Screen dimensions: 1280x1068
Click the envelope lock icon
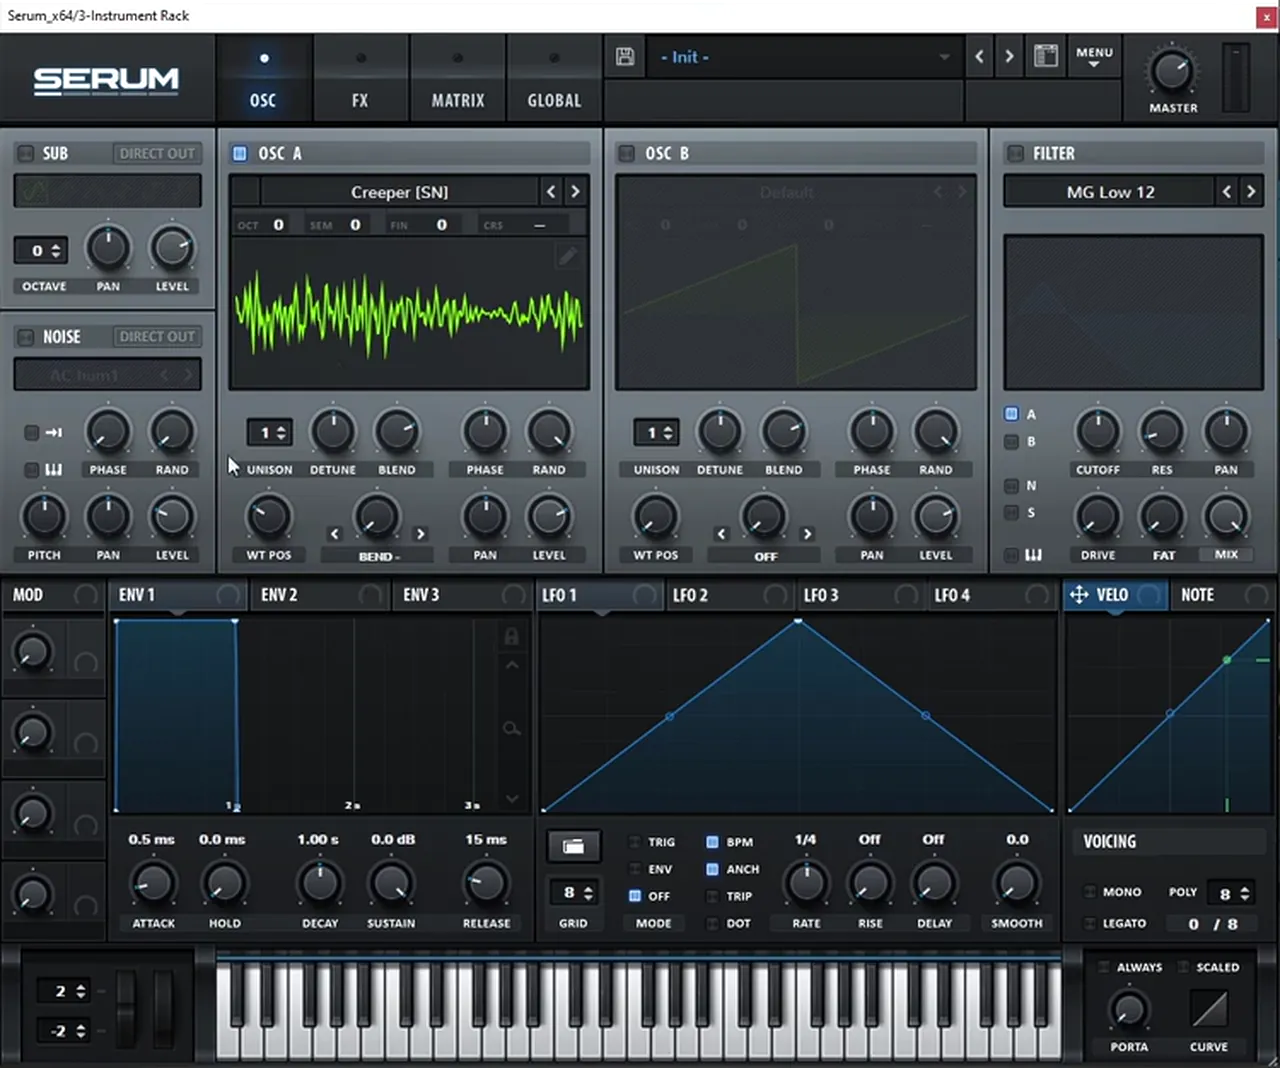coord(511,637)
